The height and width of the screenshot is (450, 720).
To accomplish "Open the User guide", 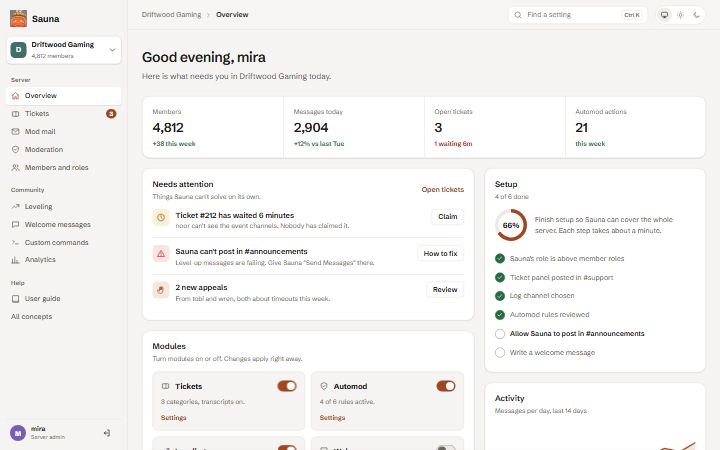I will (x=63, y=298).
